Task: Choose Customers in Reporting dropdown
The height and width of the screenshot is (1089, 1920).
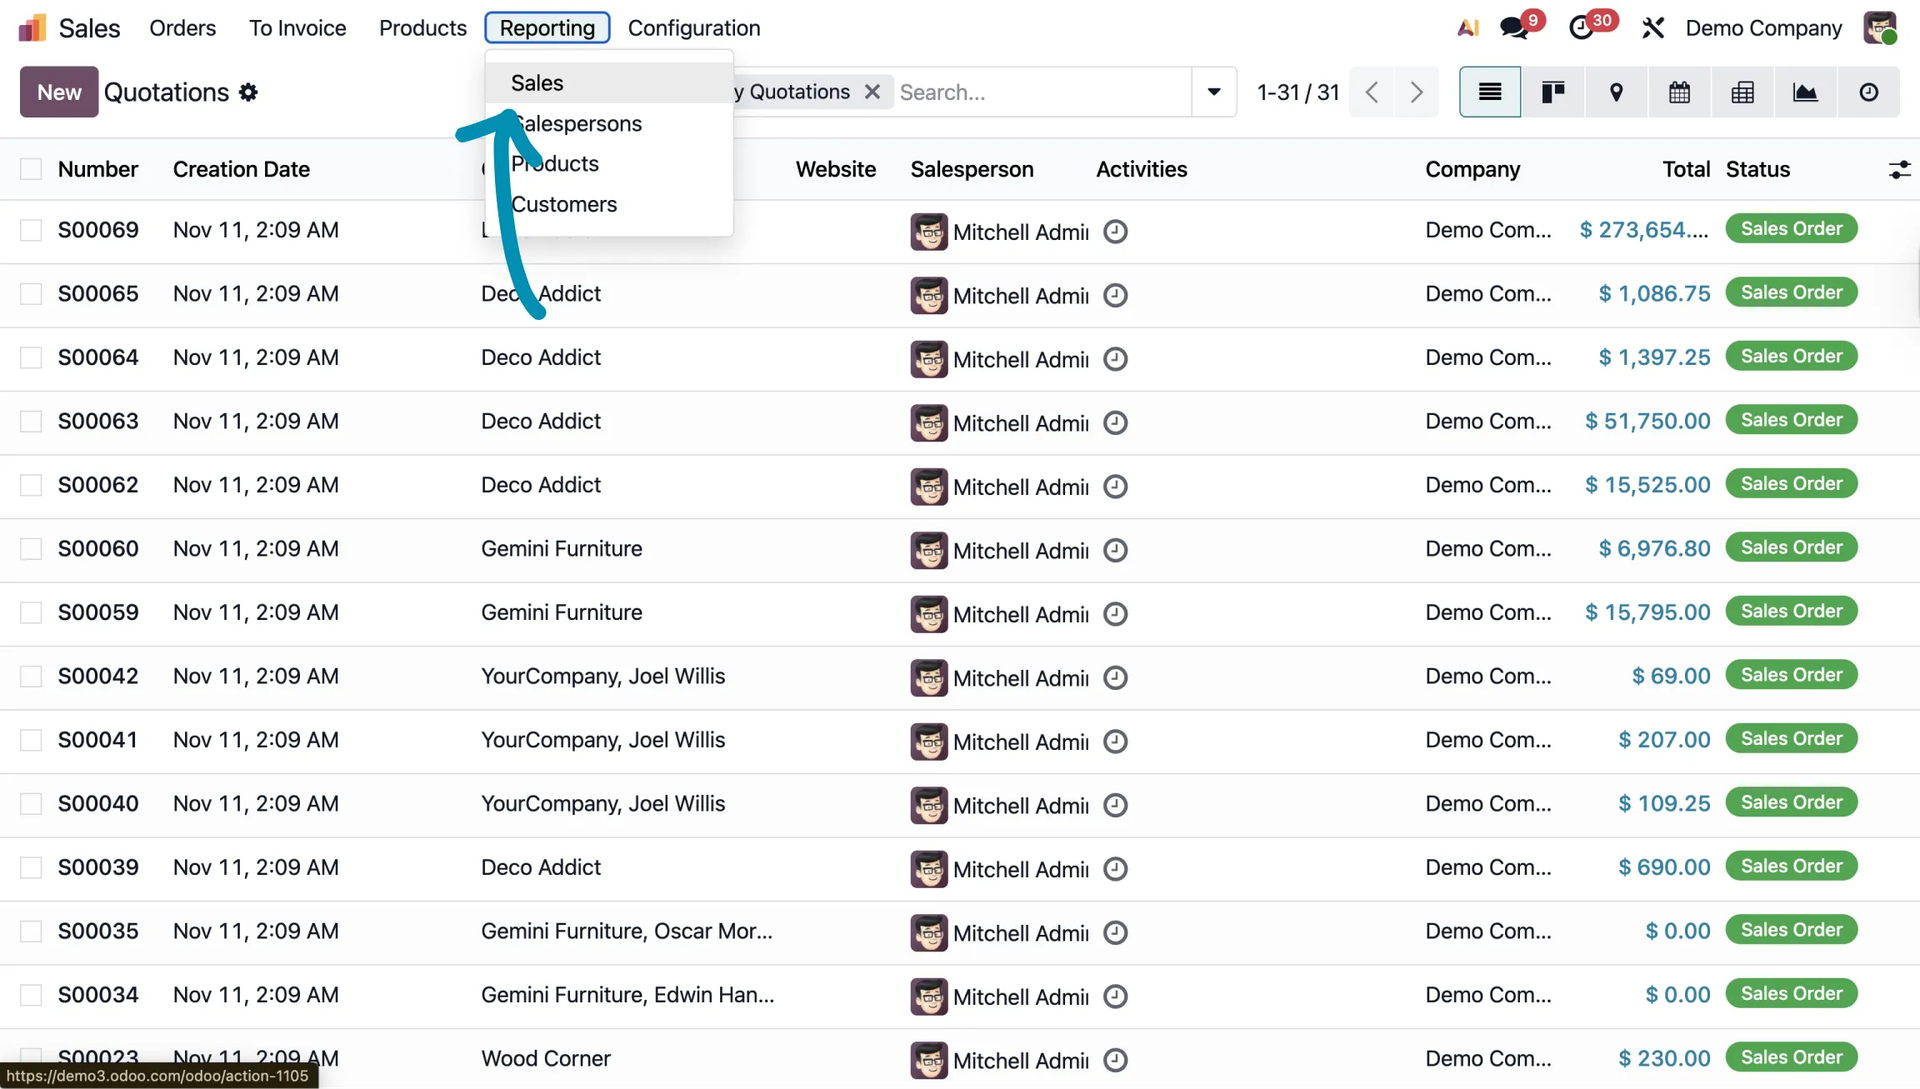Action: point(564,204)
